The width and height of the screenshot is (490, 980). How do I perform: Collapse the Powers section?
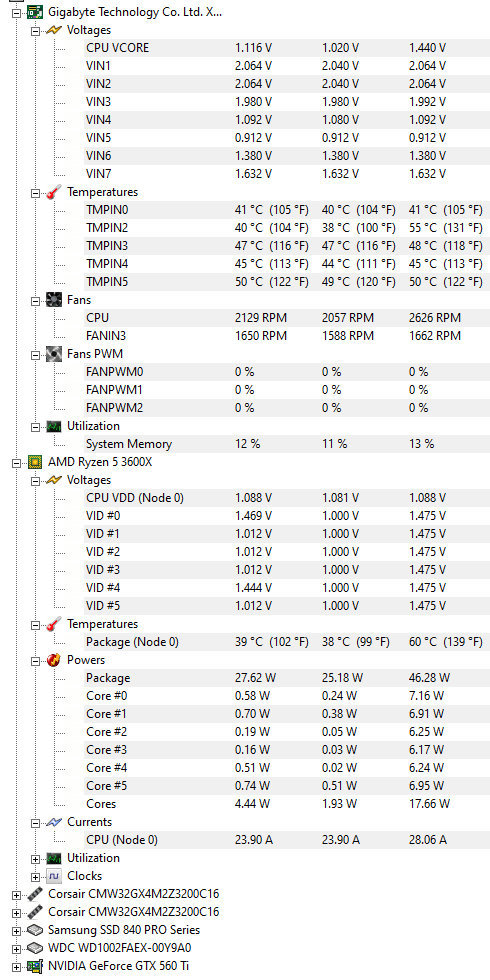pos(36,660)
